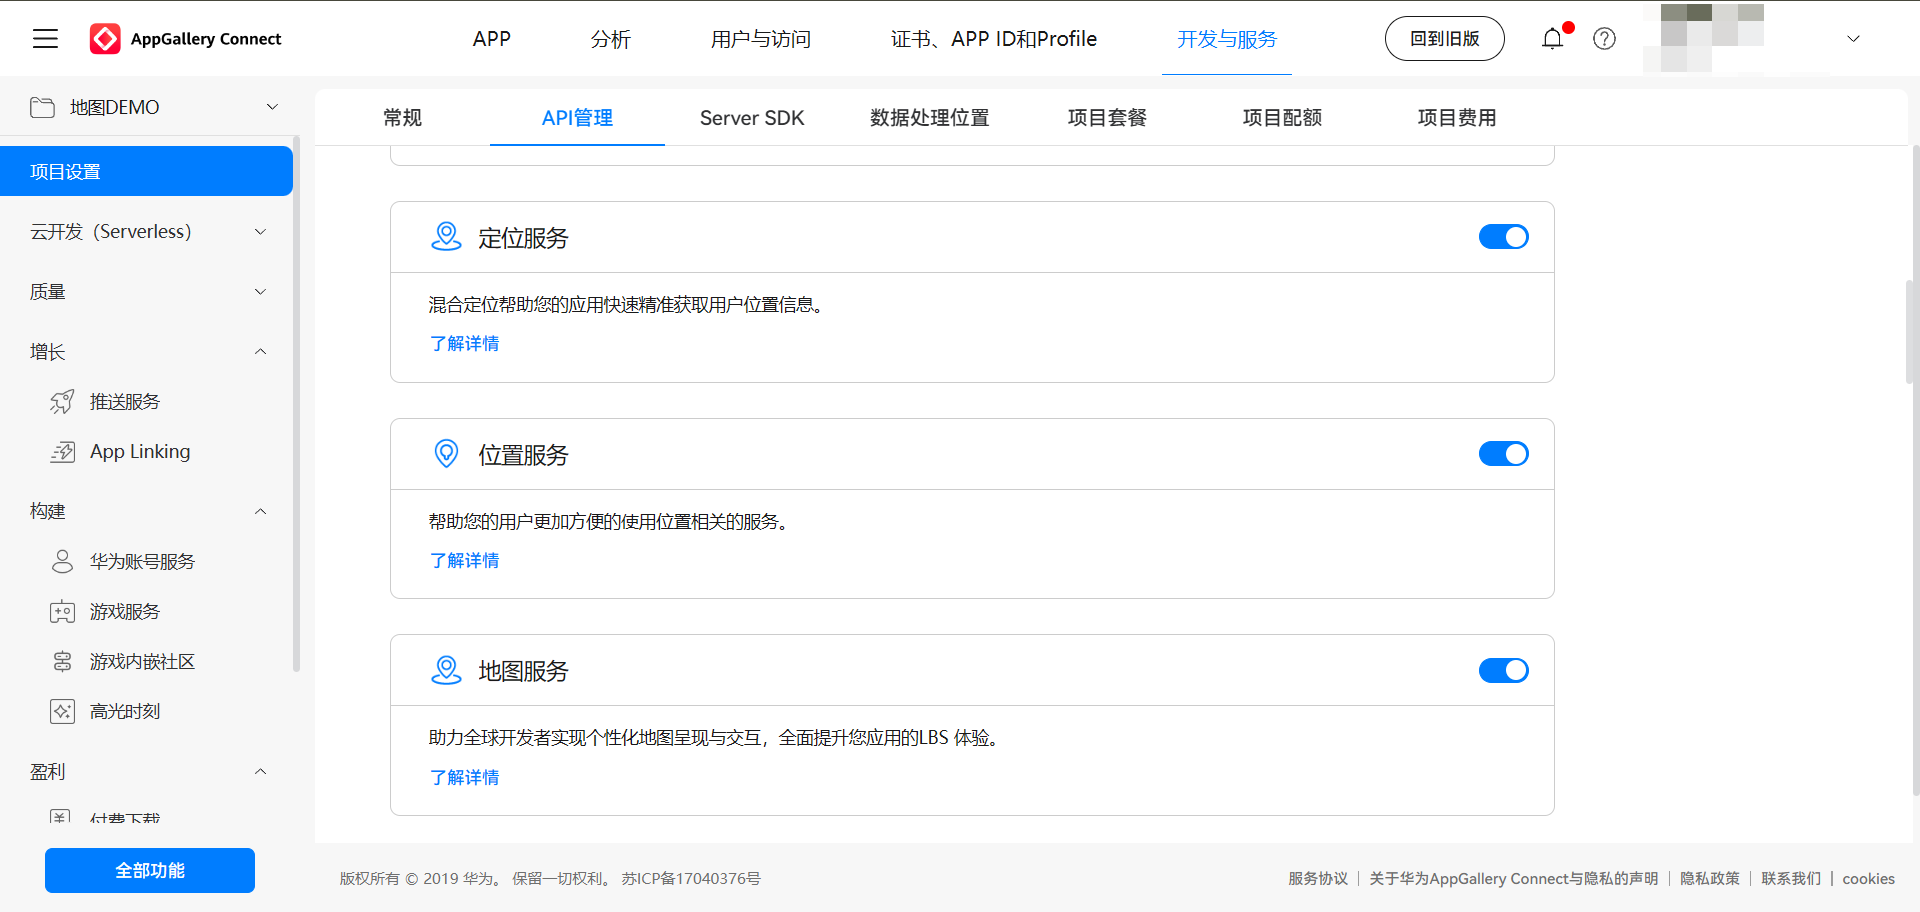
Task: Switch to the Server SDK tab
Action: coord(752,118)
